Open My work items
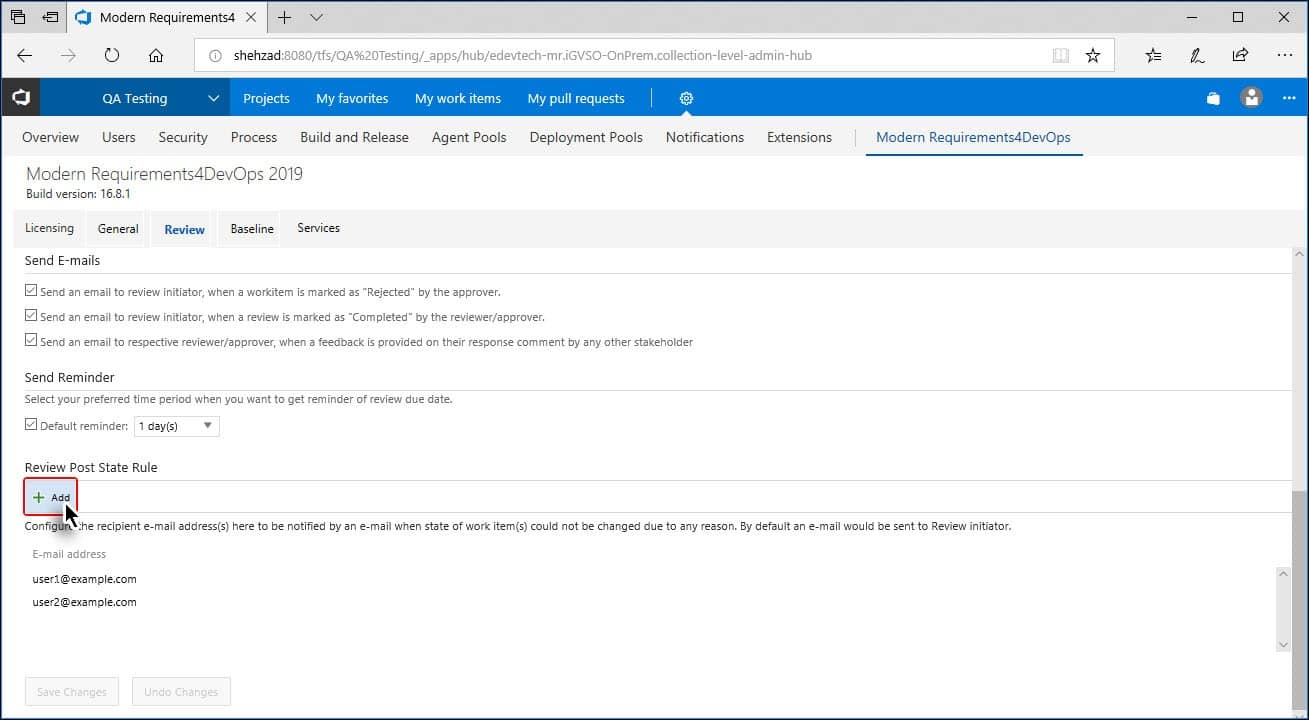 click(458, 98)
